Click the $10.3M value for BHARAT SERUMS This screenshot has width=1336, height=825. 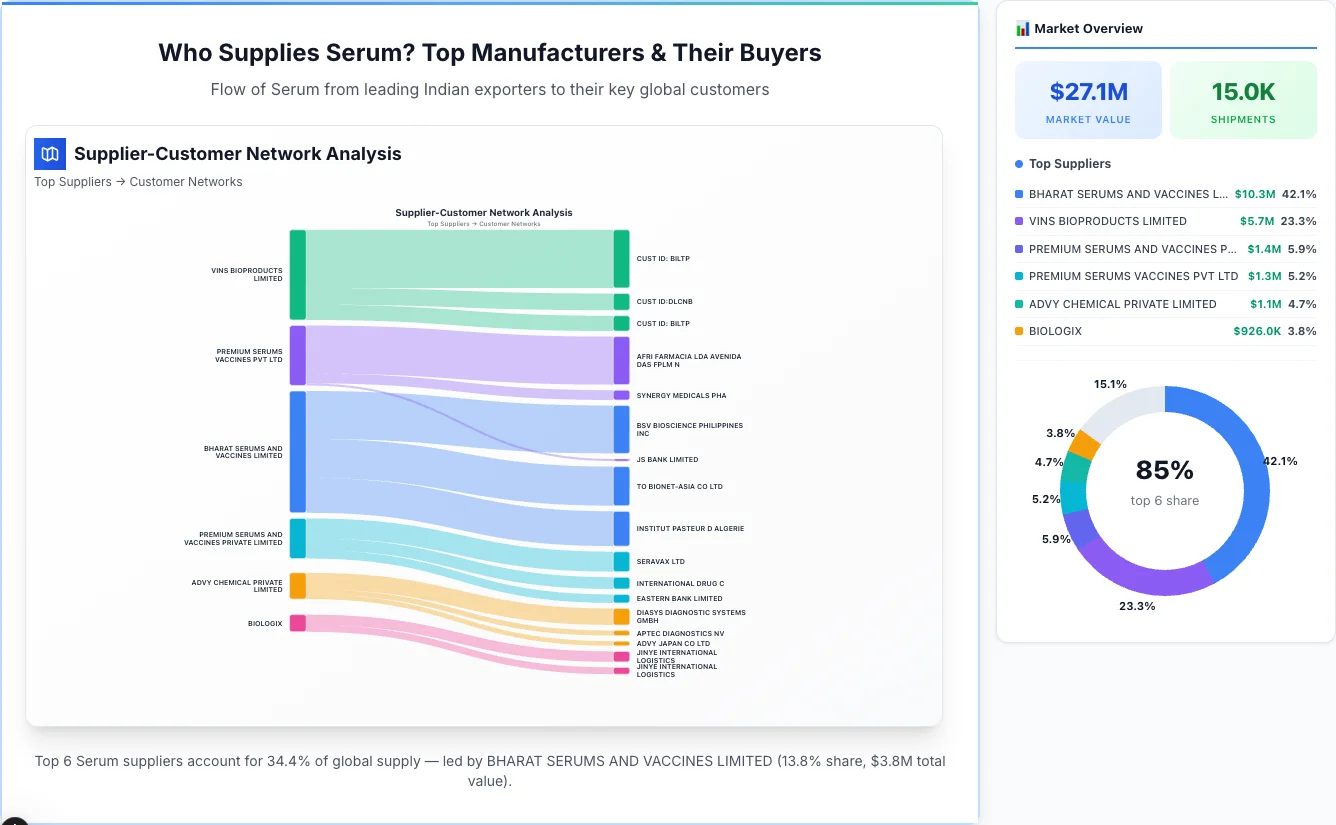pos(1256,194)
